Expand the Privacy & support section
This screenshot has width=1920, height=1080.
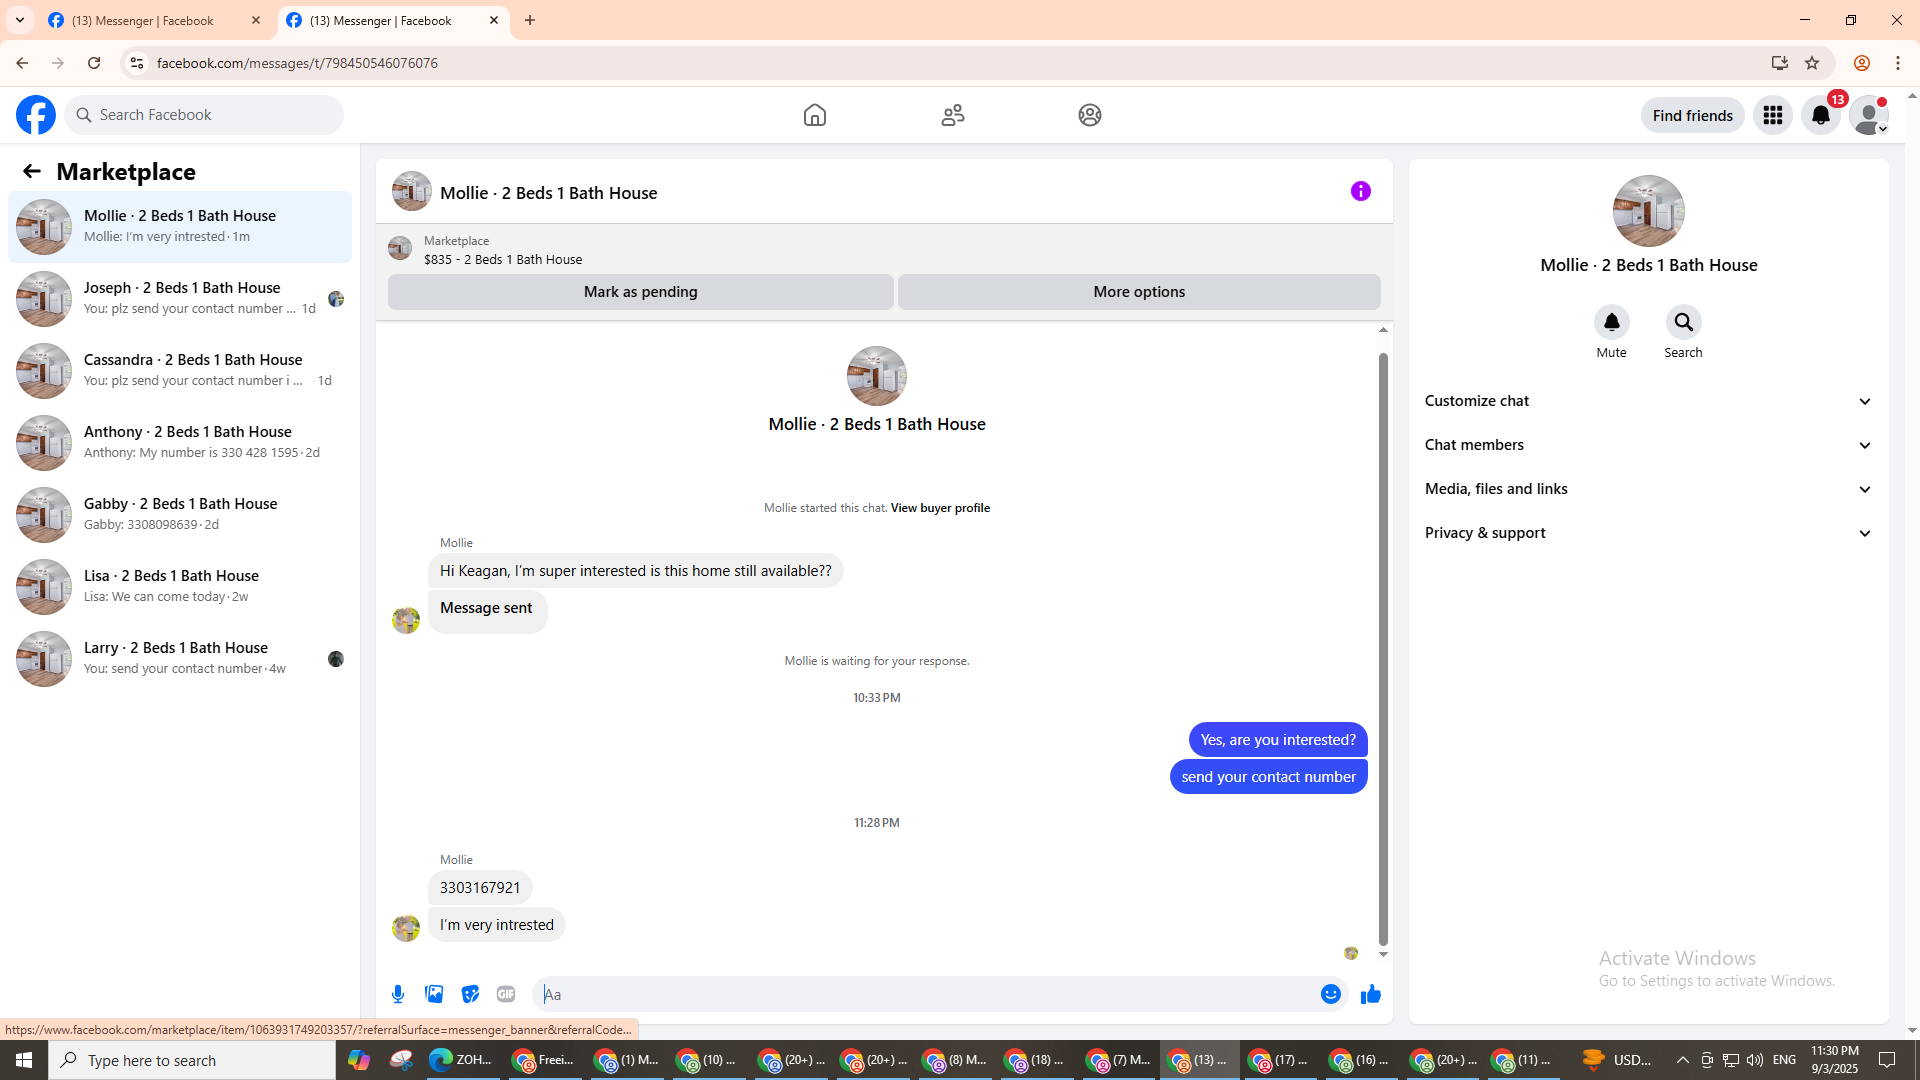coord(1649,533)
